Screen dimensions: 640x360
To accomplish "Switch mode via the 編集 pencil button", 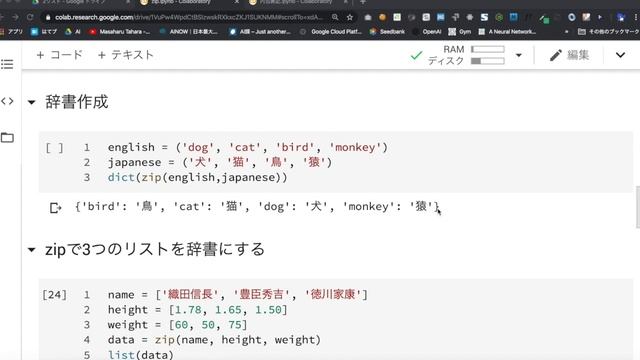I will [x=569, y=55].
